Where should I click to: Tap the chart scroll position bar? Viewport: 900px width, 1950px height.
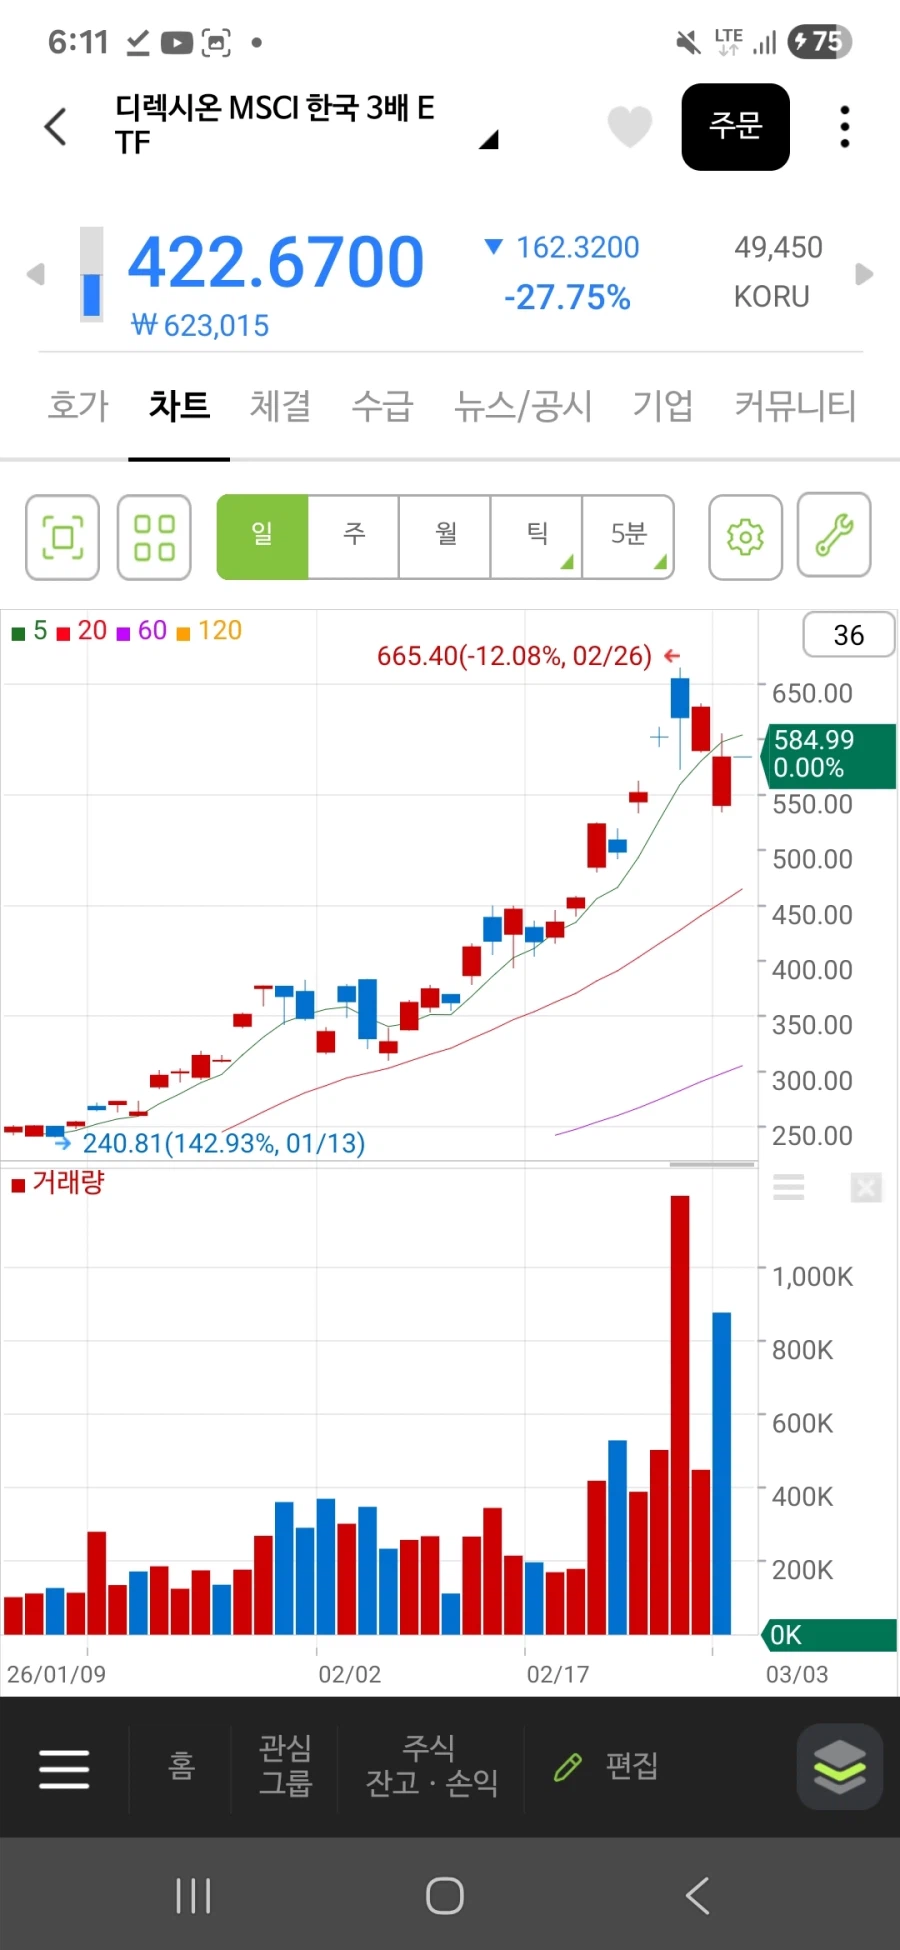click(712, 1164)
